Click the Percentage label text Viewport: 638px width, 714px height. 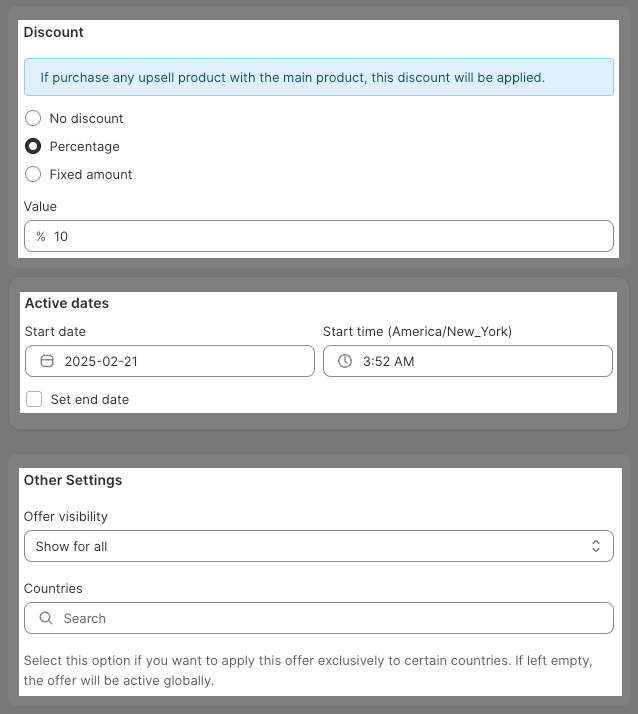(85, 147)
